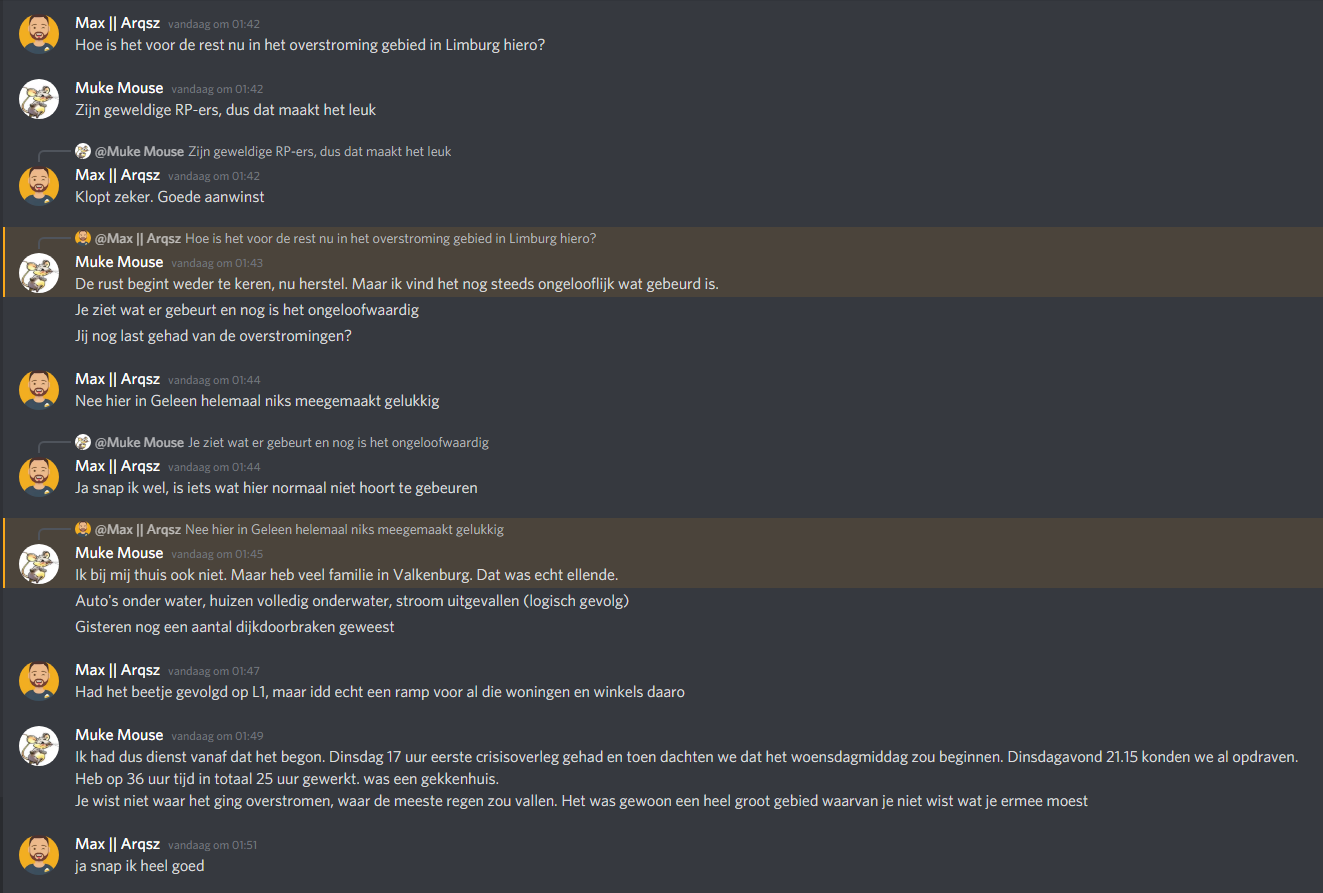Click Max's avatar beside the first message
This screenshot has width=1323, height=893.
coord(39,34)
